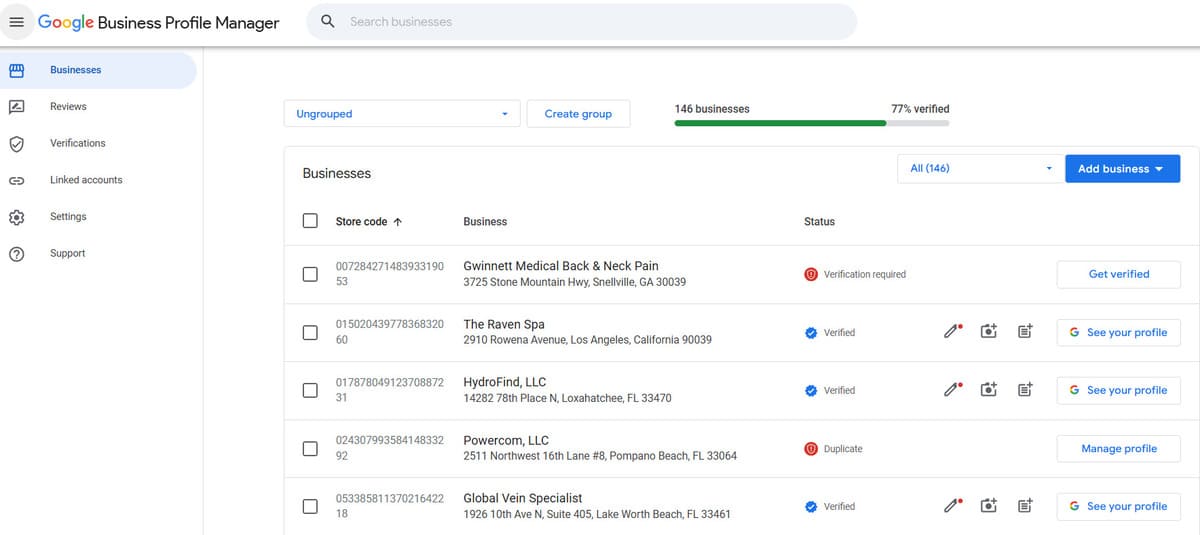Toggle the select-all businesses checkbox

tap(310, 221)
